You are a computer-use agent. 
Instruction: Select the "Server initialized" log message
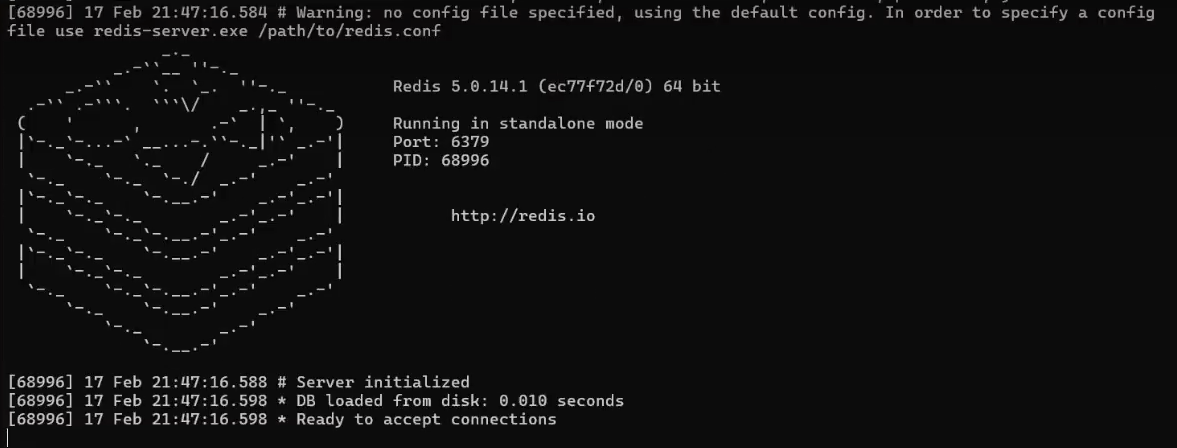click(383, 382)
